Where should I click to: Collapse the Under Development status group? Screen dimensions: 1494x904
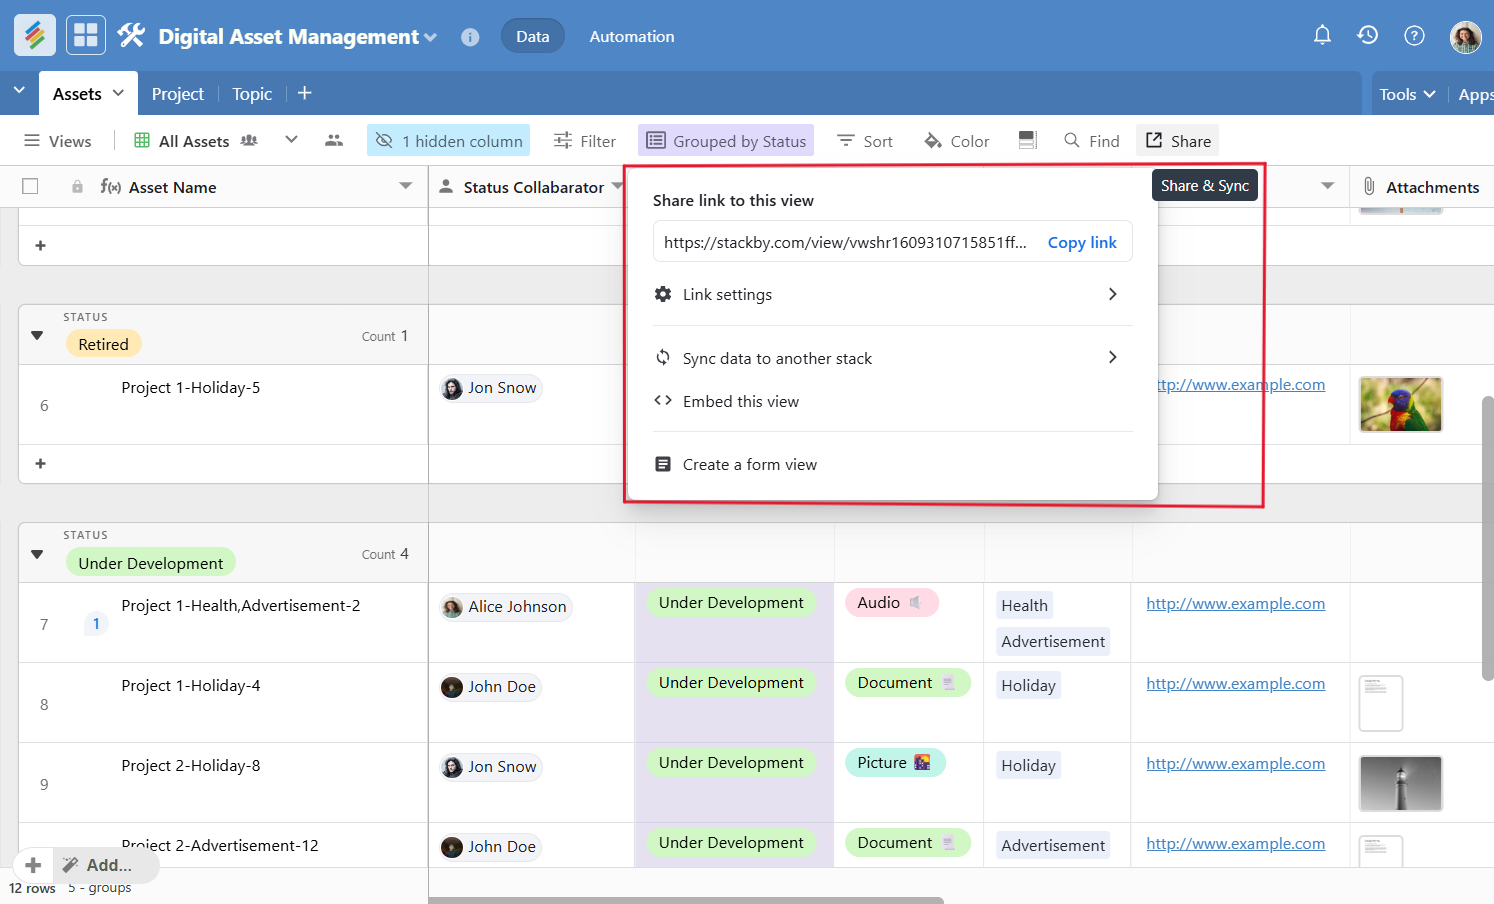tap(37, 554)
